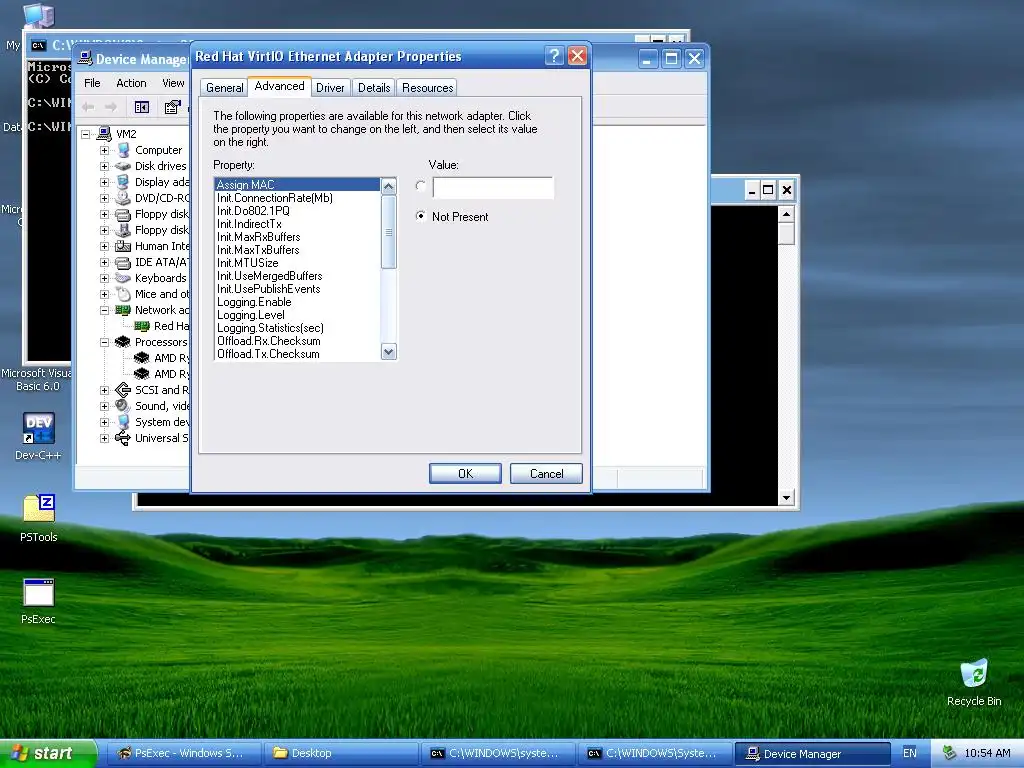This screenshot has height=768, width=1024.
Task: Click the SCSI and RAID controllers icon
Action: click(123, 390)
